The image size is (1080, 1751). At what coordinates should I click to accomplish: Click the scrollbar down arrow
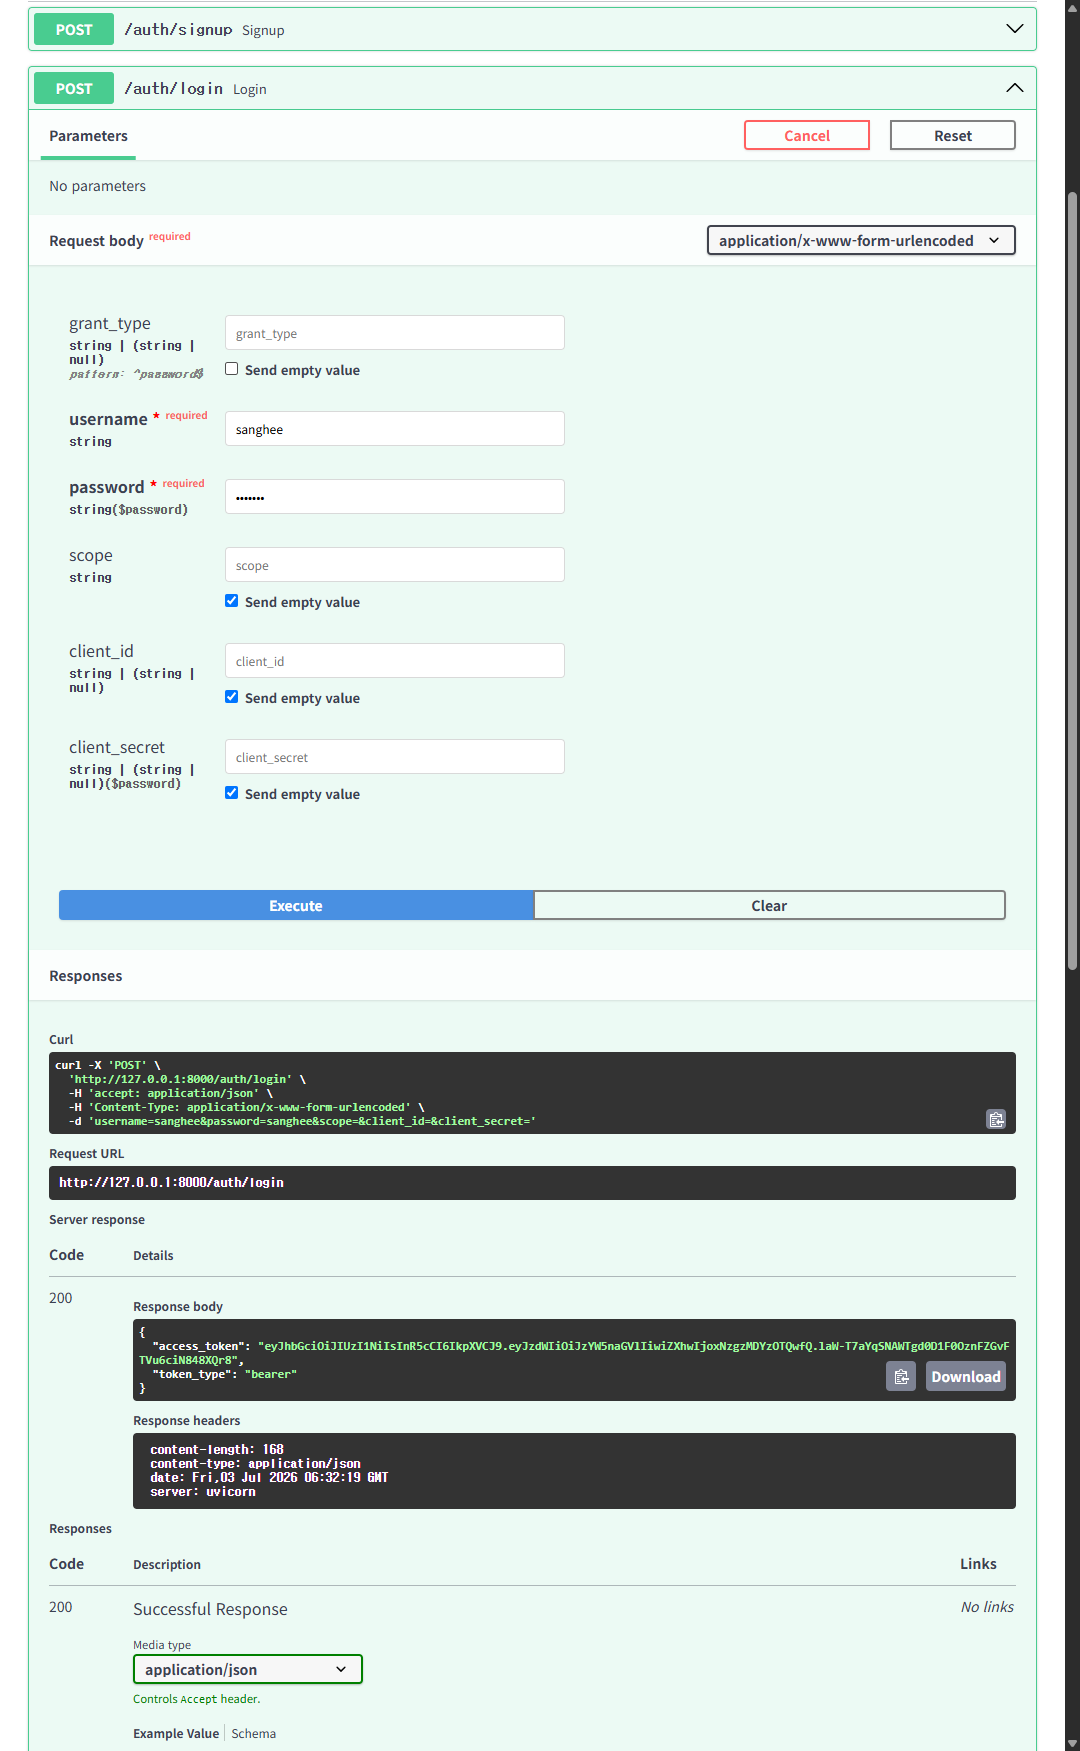(1072, 1743)
